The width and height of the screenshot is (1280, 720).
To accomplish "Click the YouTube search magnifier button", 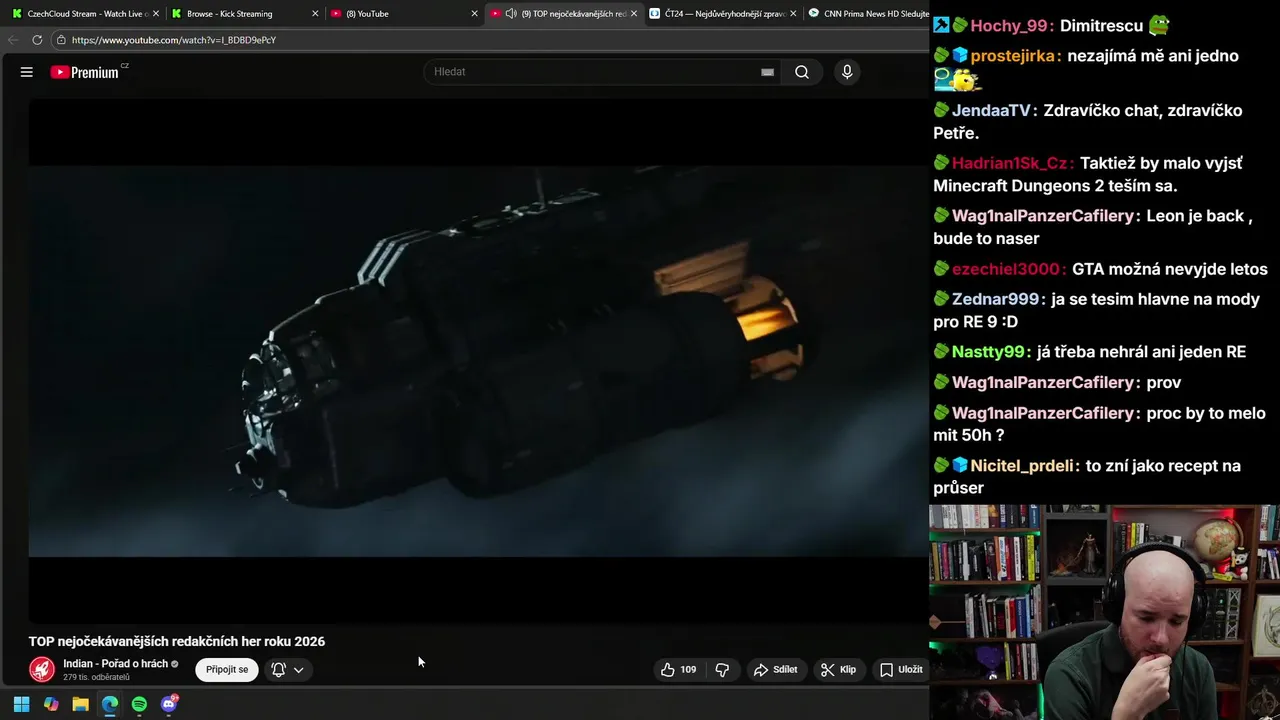I will 802,72.
